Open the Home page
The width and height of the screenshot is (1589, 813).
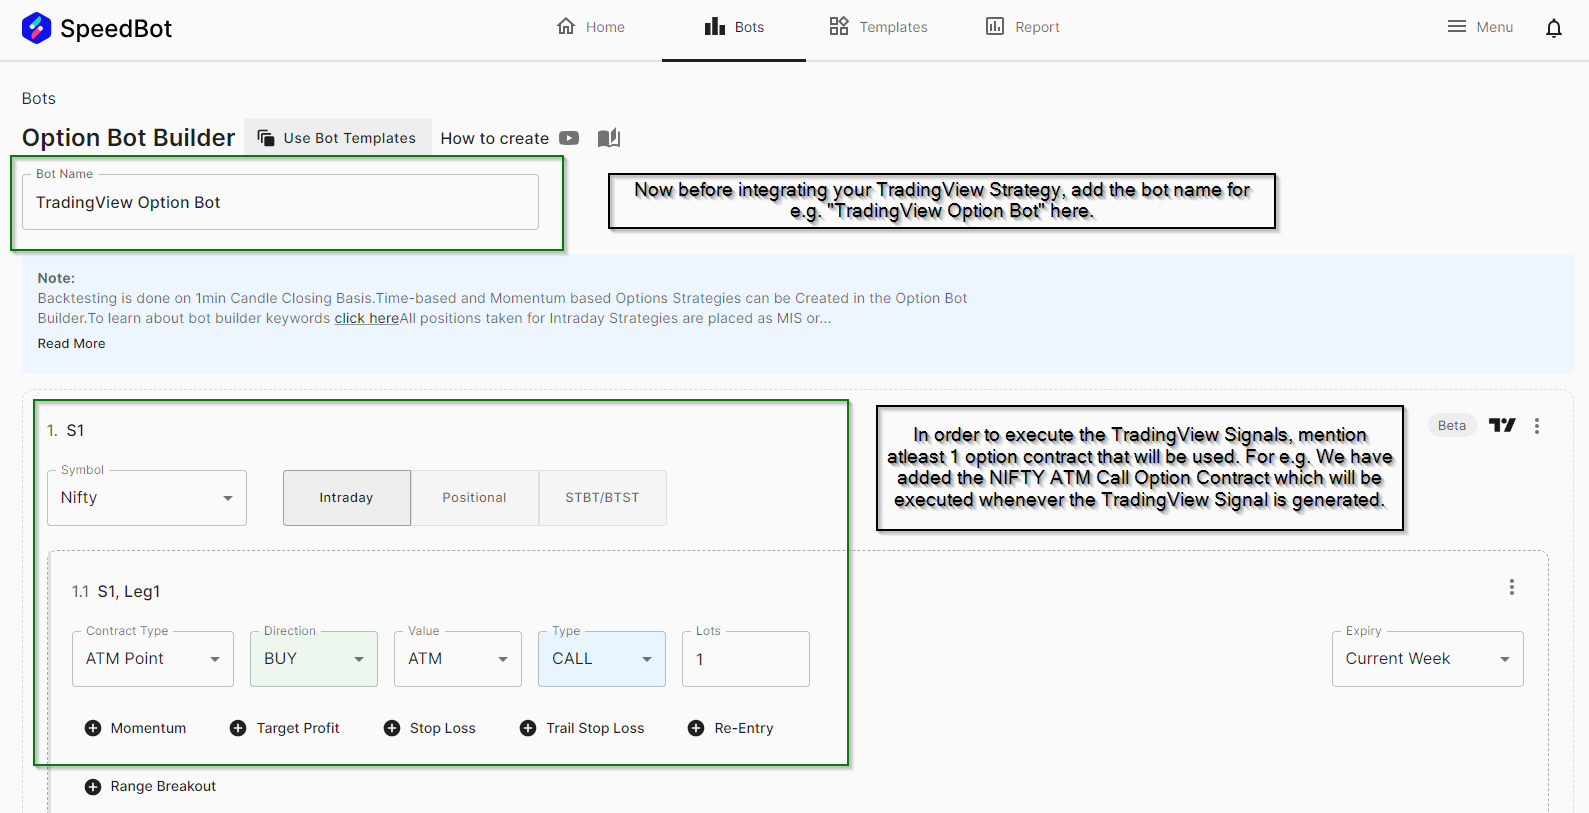coord(590,27)
